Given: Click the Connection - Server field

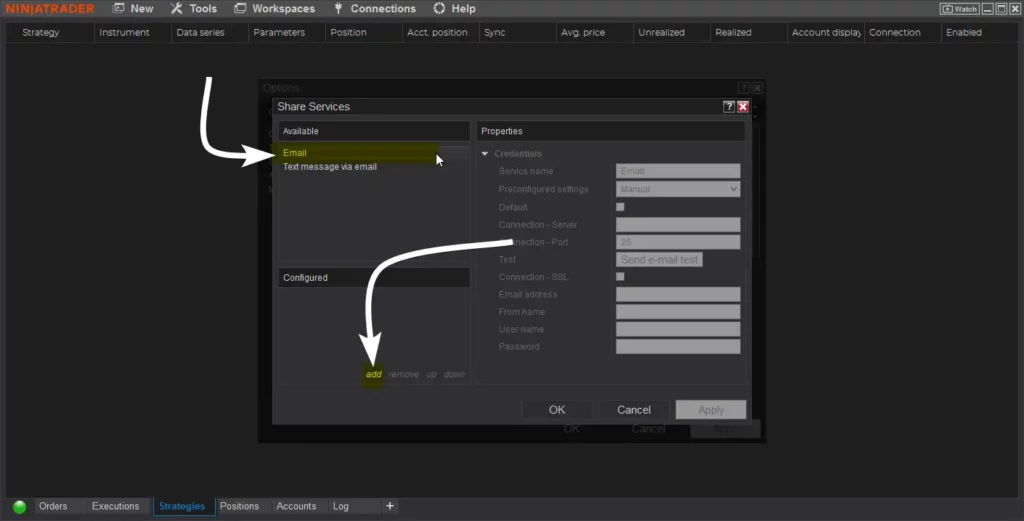Looking at the screenshot, I should point(678,225).
